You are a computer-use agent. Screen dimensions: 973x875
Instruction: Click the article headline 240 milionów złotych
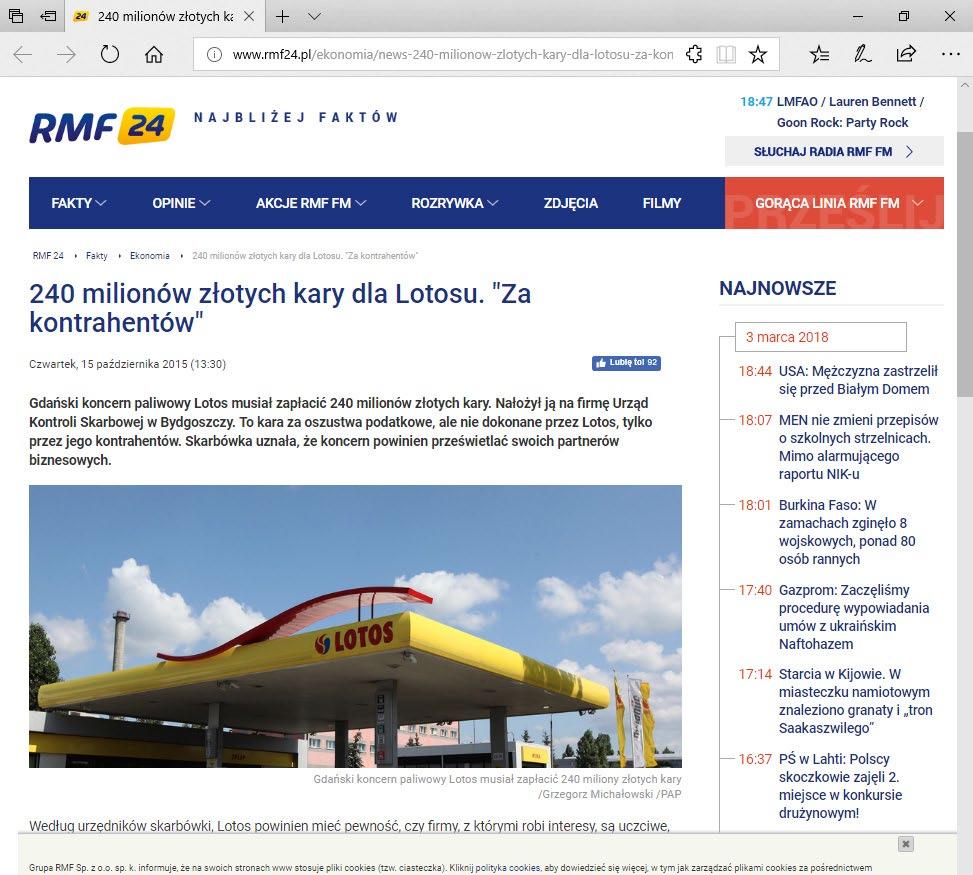(x=280, y=308)
